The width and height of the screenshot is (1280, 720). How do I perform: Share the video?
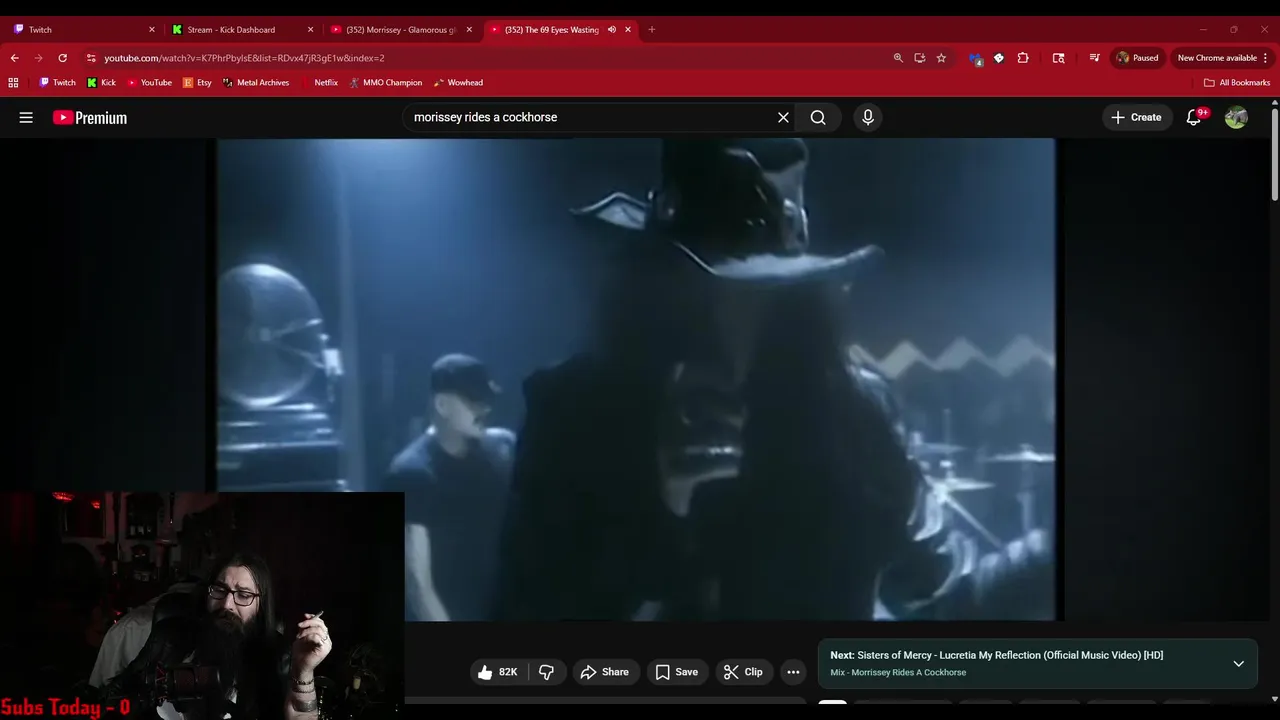[x=604, y=672]
